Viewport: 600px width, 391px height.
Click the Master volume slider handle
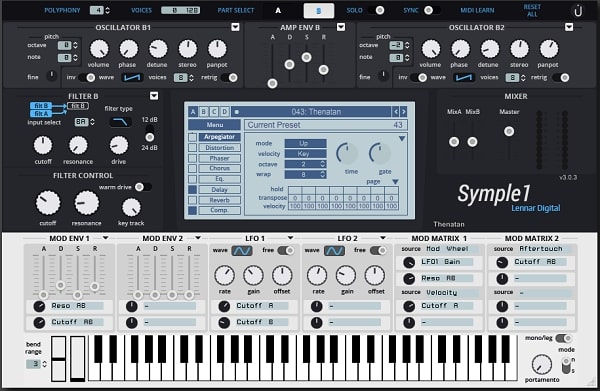tap(509, 132)
